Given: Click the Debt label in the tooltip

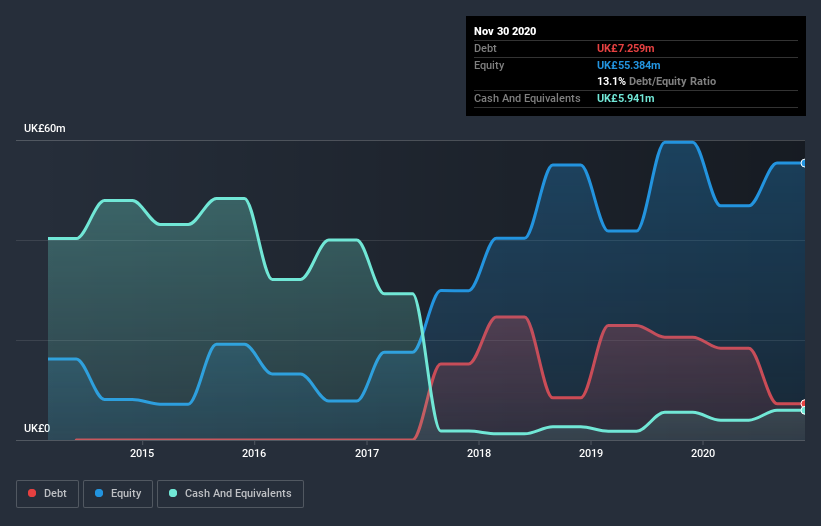Looking at the screenshot, I should [x=485, y=48].
